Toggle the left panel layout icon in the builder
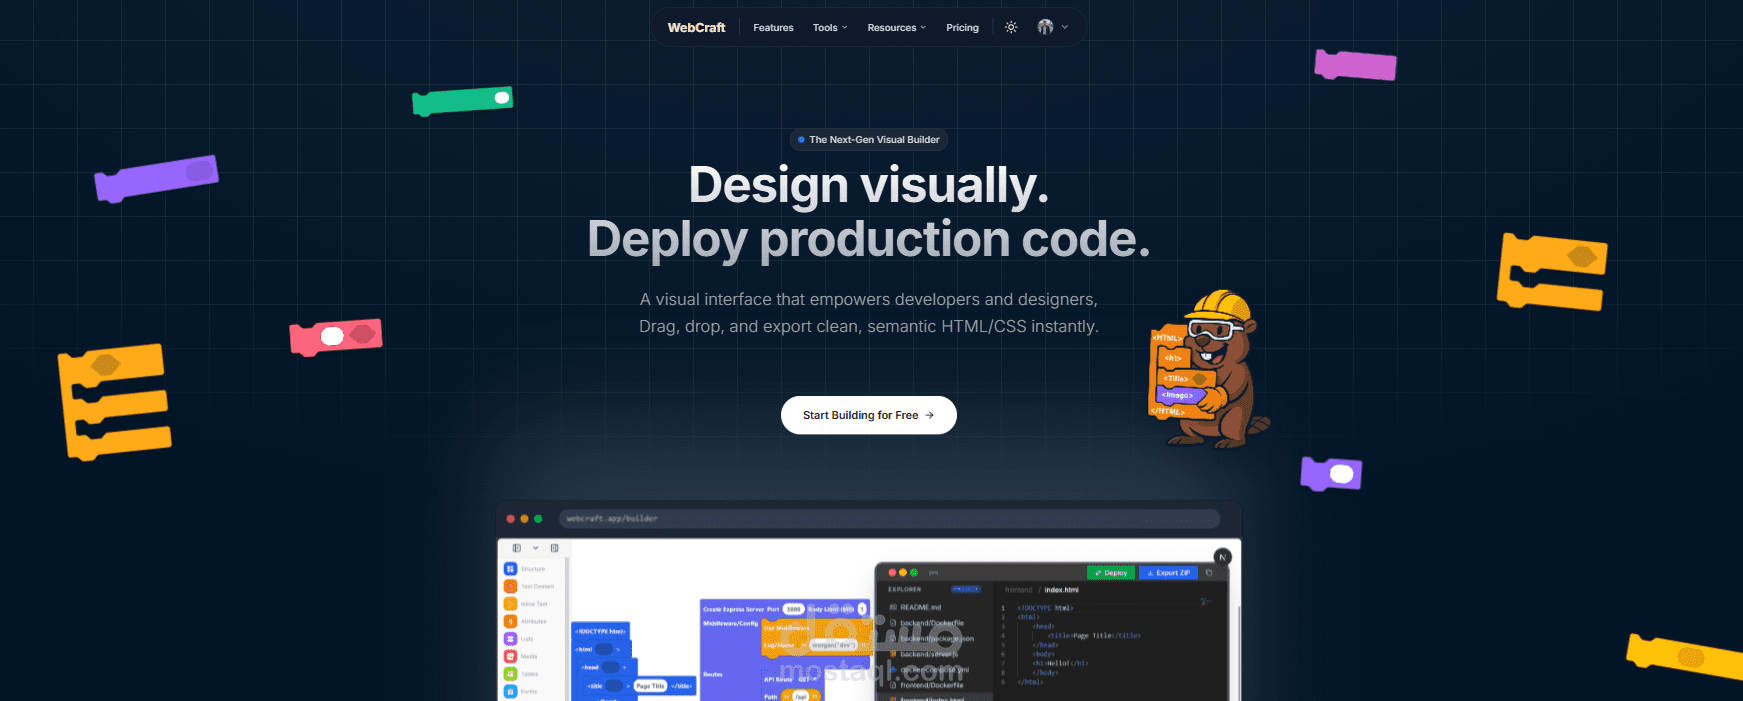 click(x=517, y=548)
